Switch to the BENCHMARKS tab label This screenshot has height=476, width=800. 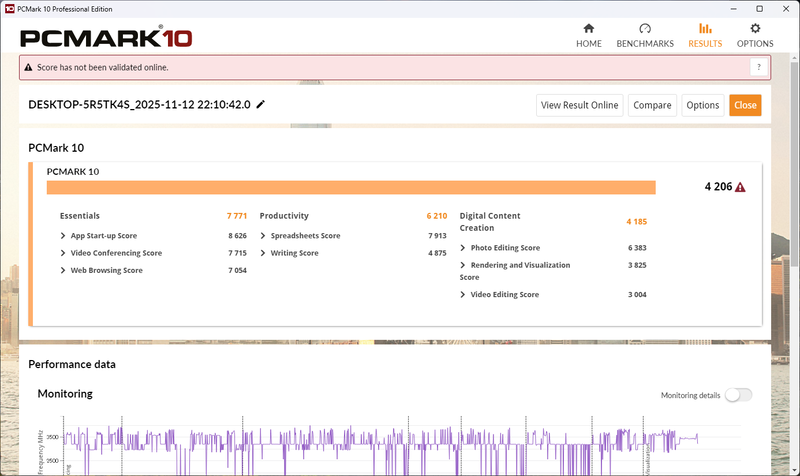click(645, 44)
